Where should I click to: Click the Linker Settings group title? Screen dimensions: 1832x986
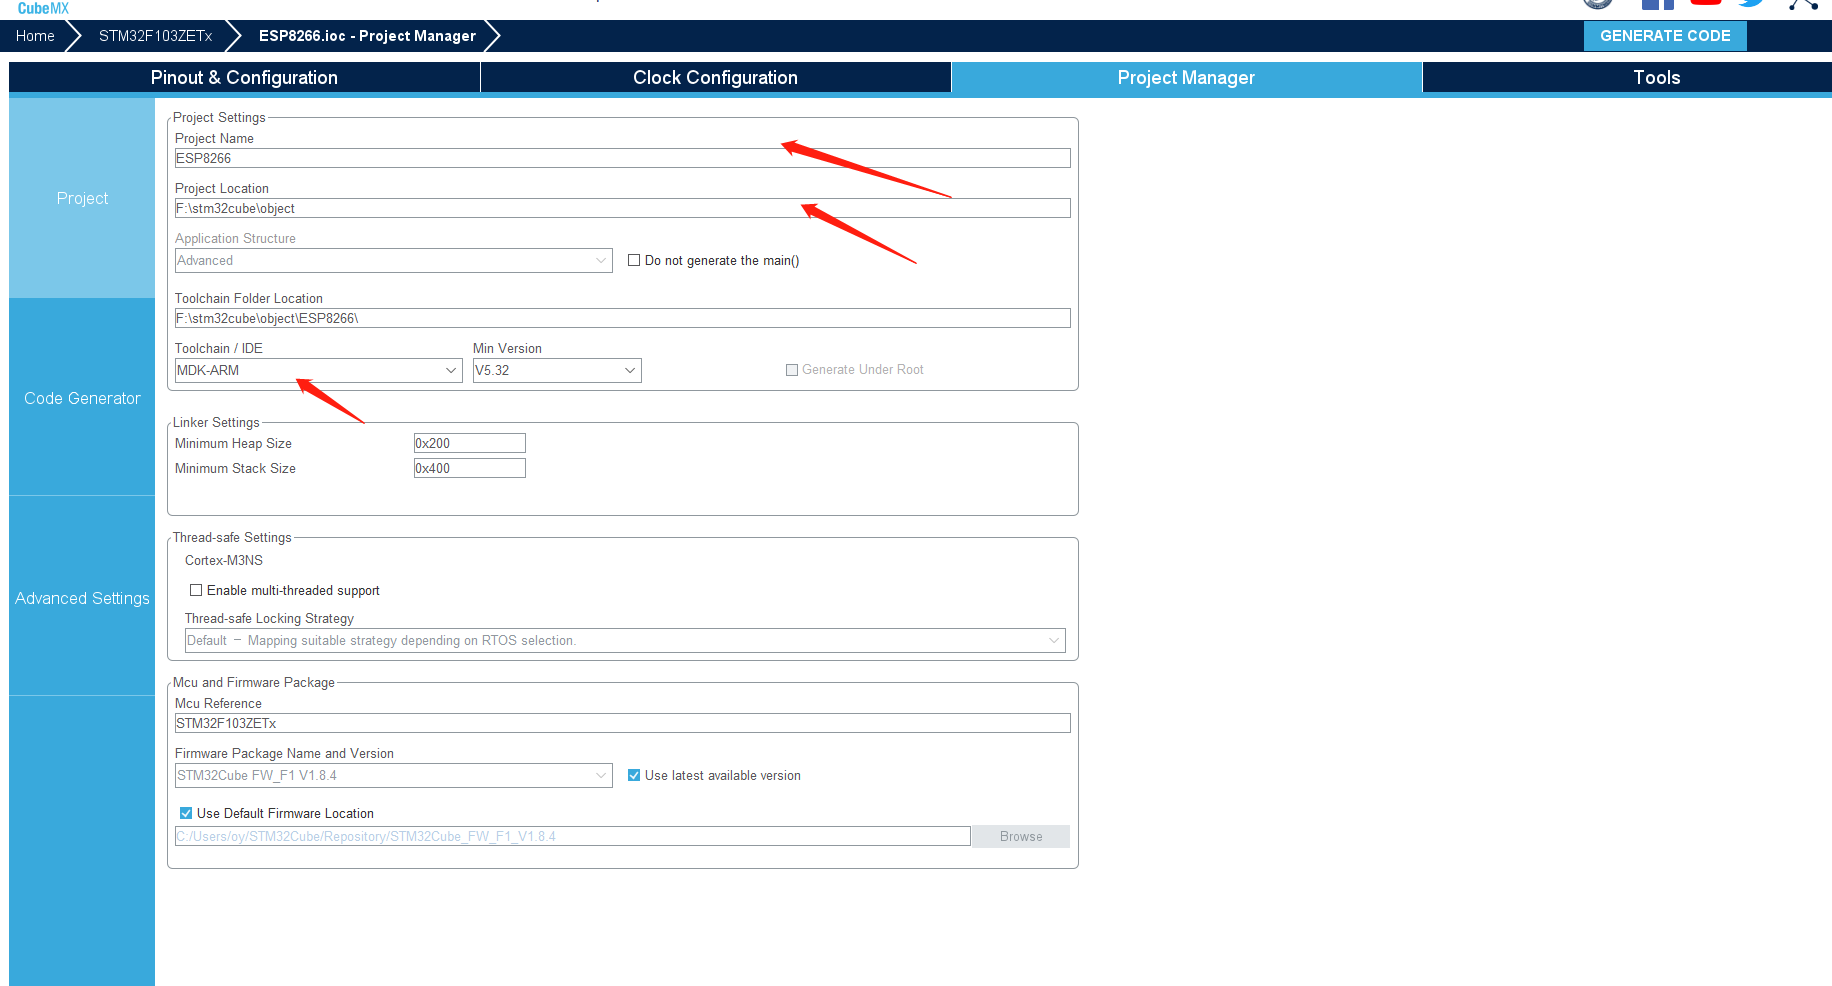tap(216, 422)
